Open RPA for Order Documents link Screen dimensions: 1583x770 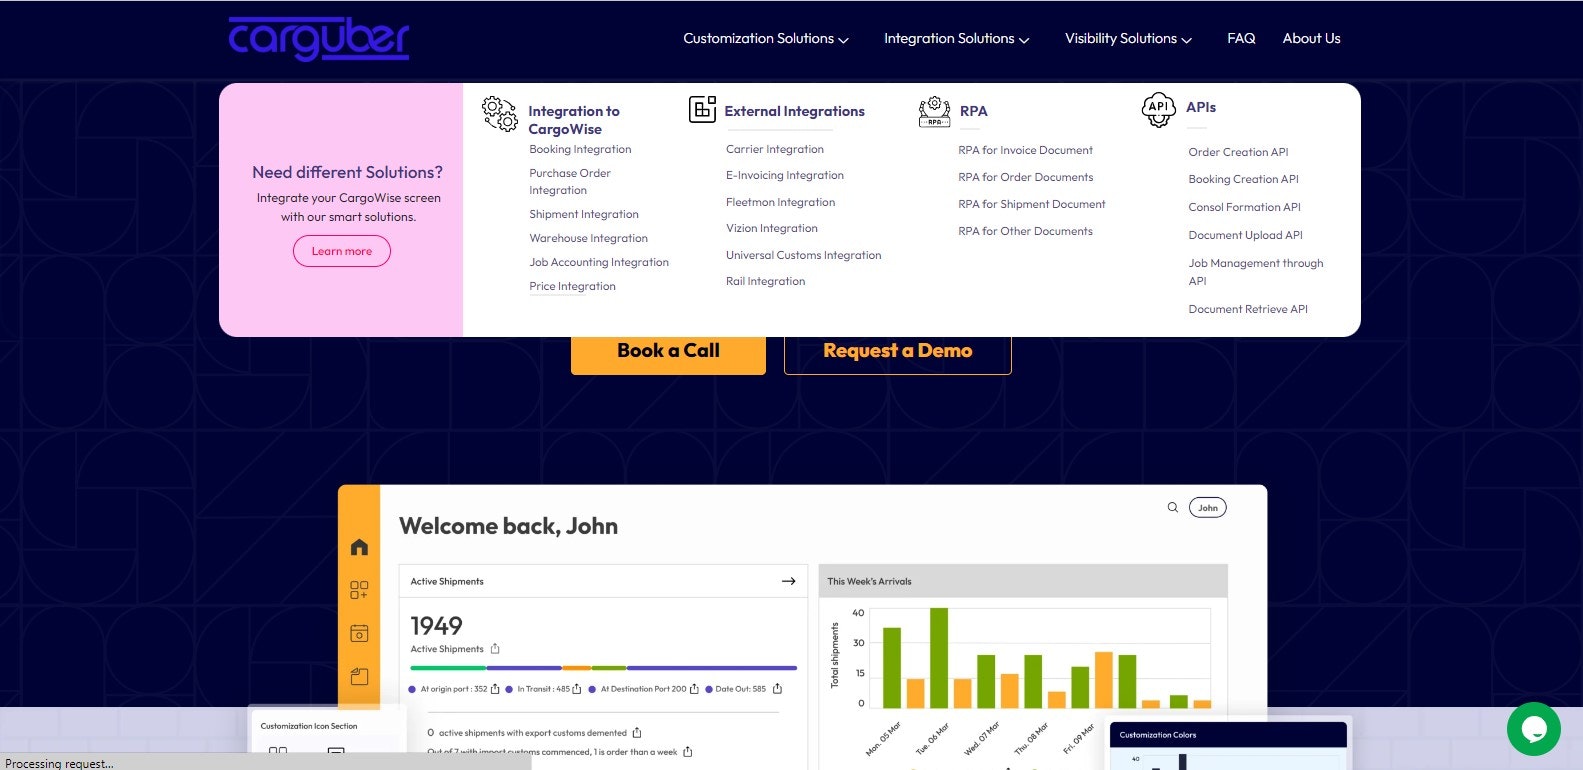[1025, 177]
